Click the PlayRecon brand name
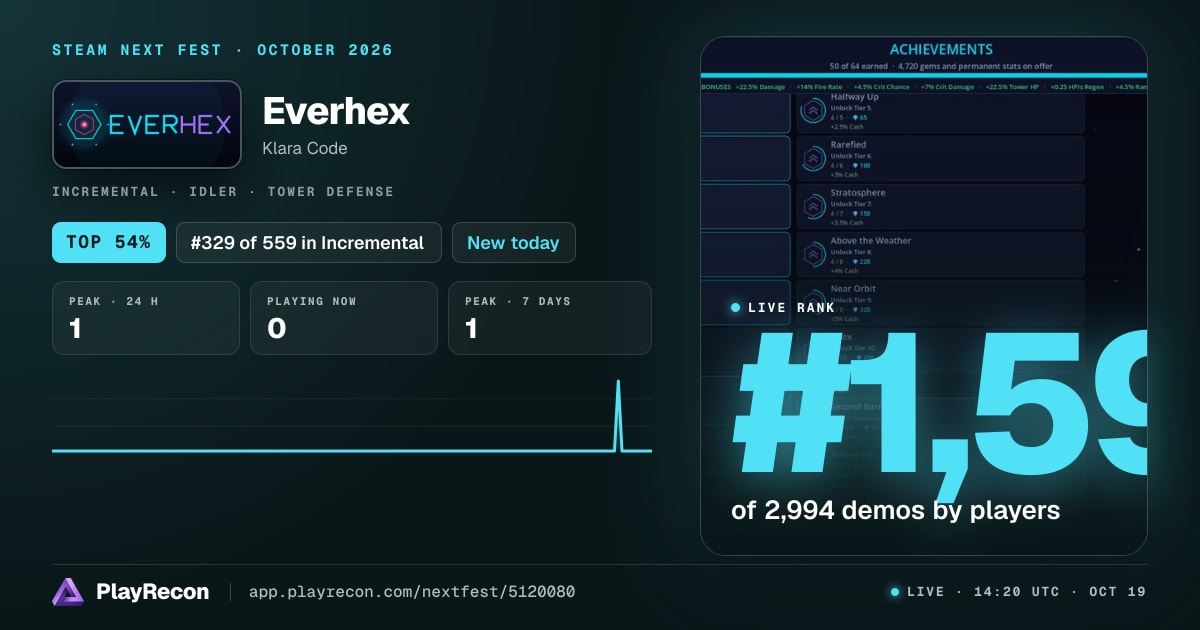1200x630 pixels. [153, 592]
